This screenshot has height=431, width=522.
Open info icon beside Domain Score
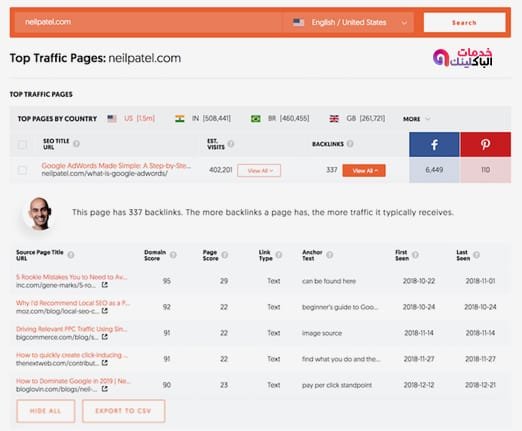(x=173, y=255)
